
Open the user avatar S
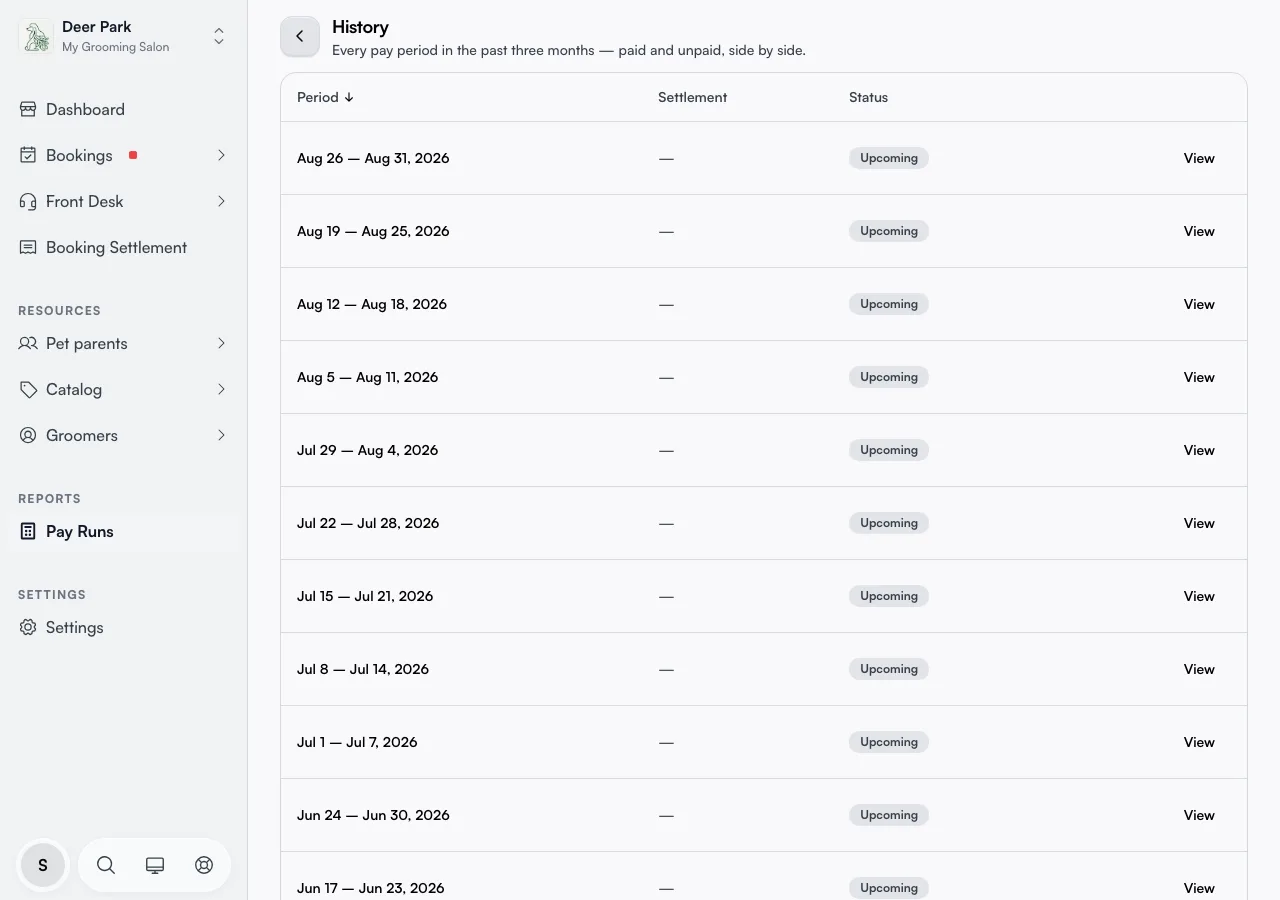(43, 865)
